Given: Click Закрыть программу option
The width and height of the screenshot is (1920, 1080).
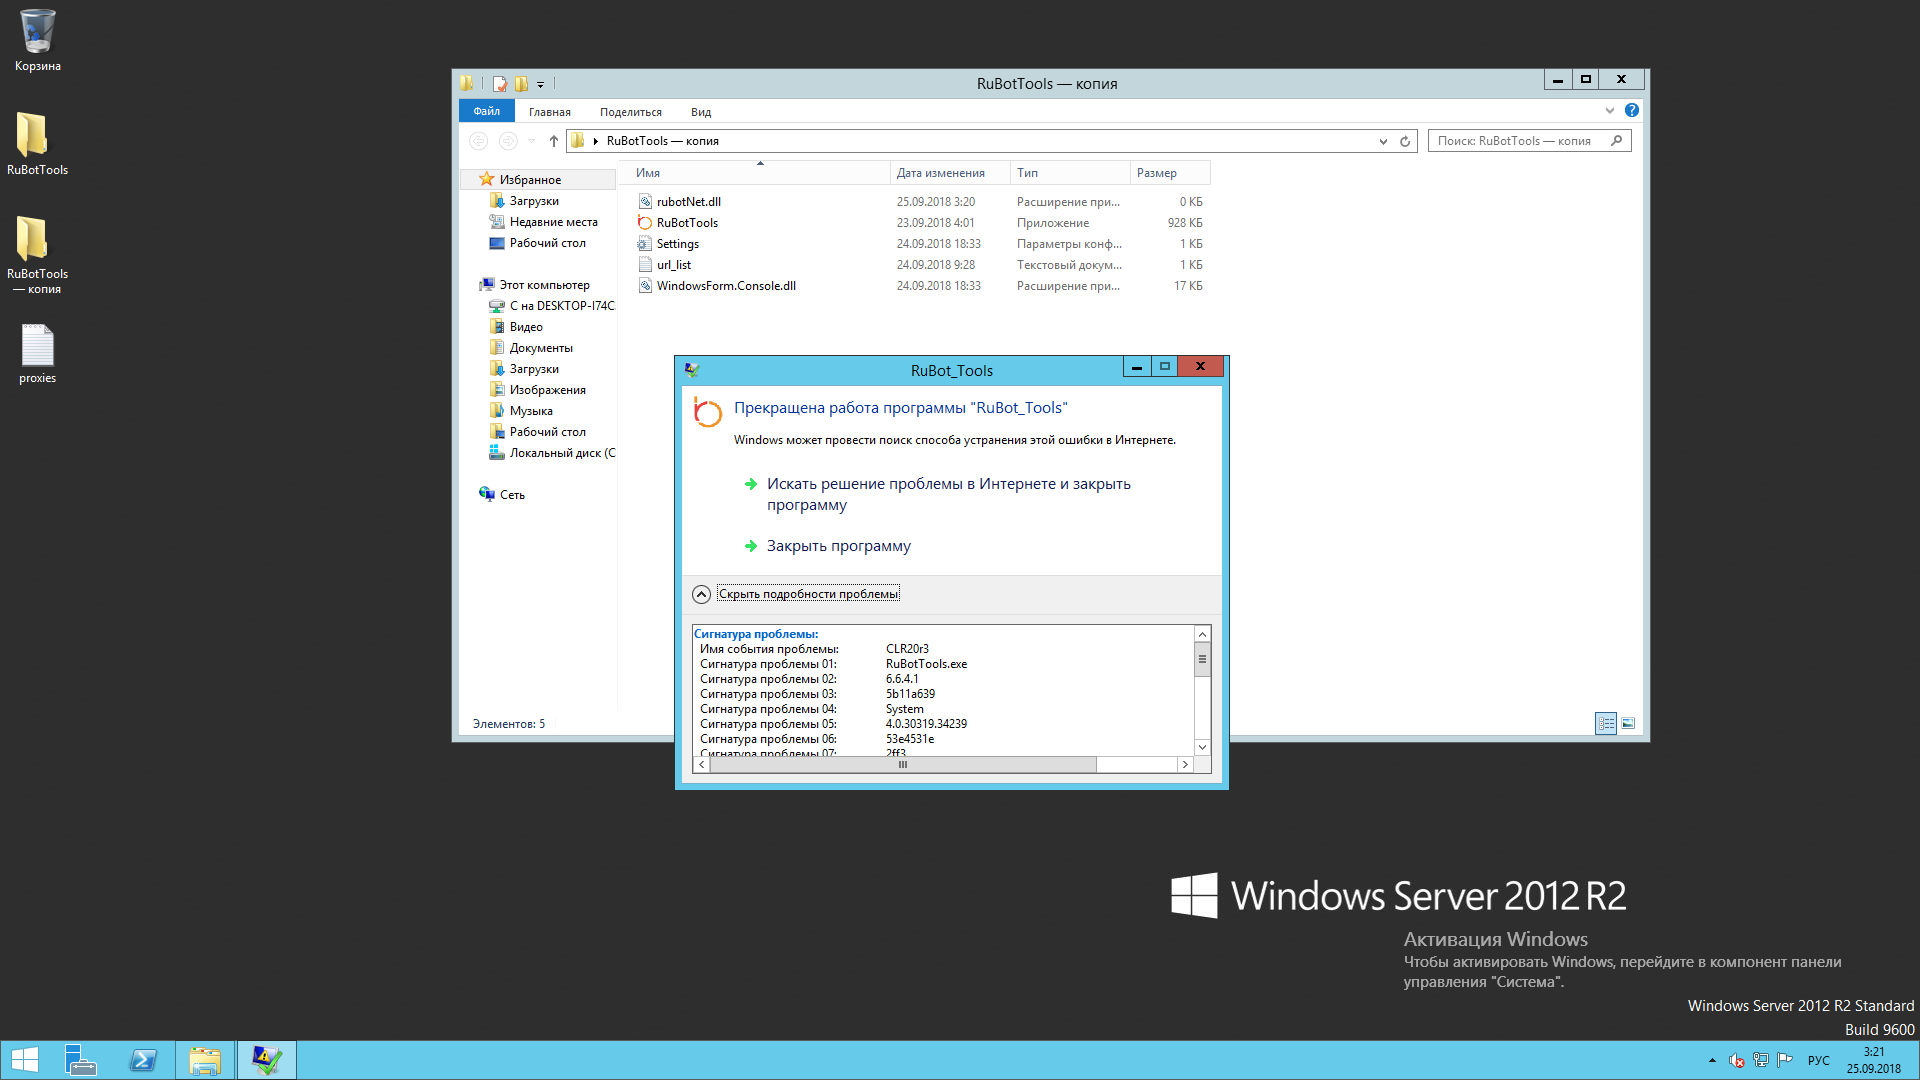Looking at the screenshot, I should tap(838, 546).
